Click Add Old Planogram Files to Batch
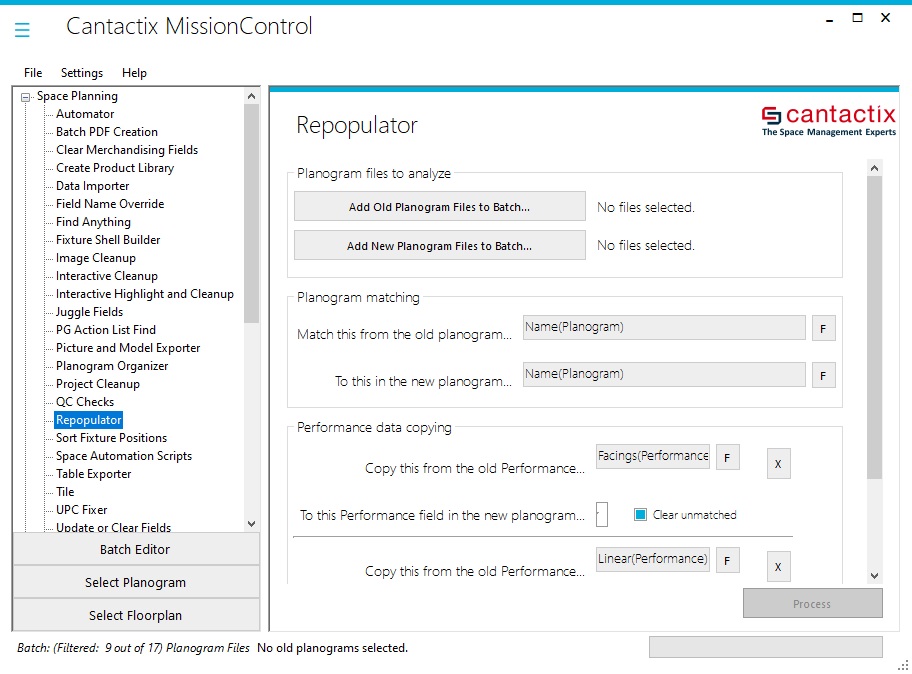Screen dimensions: 912x674 click(x=439, y=207)
